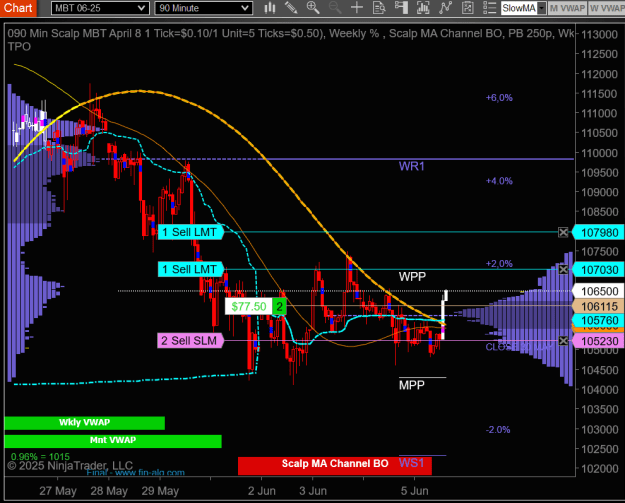Open the indicators line icon
The height and width of the screenshot is (503, 625).
[x=445, y=8]
